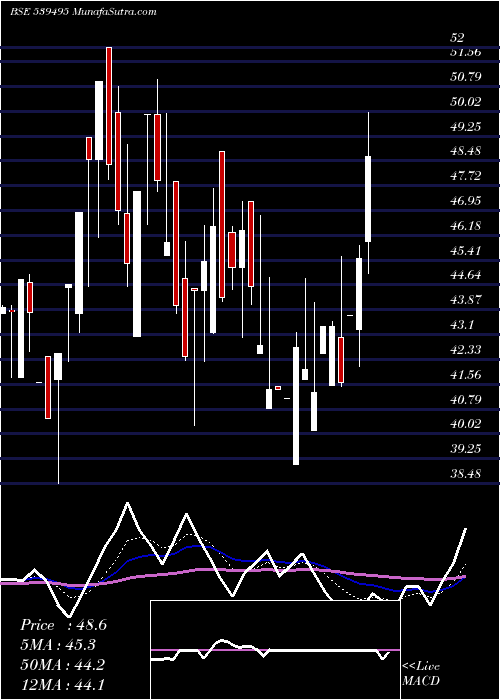Click the <<Live MACD label
This screenshot has height=700, width=500.
421,674
